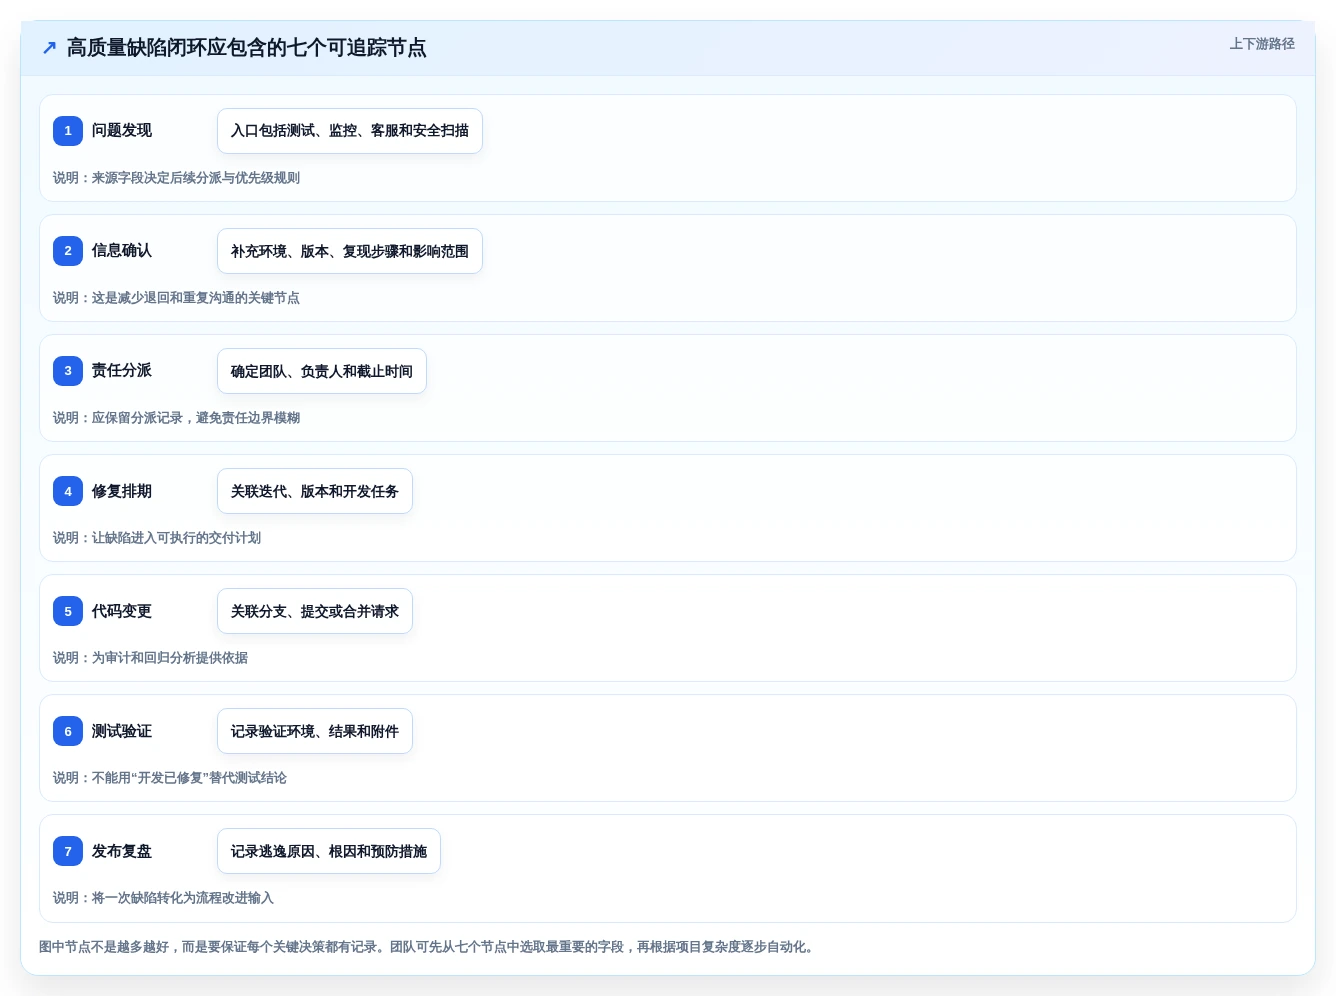Click the note 说明：让缺陷进入可执行的交付计划
1336x996 pixels.
click(x=157, y=537)
